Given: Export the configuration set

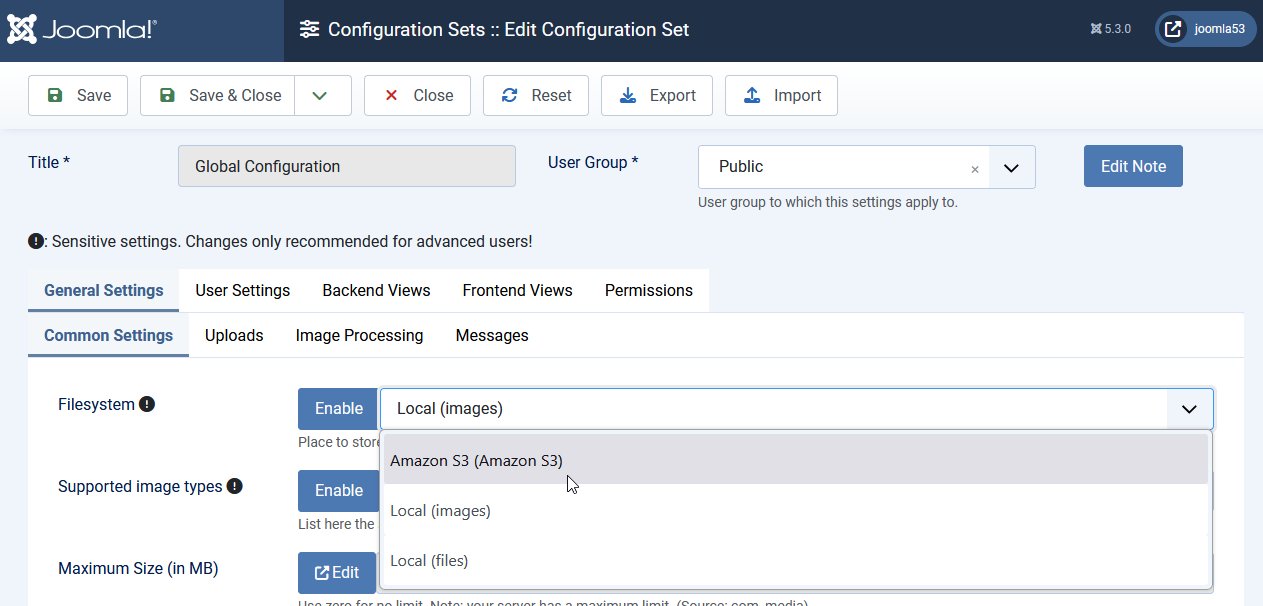Looking at the screenshot, I should click(657, 95).
